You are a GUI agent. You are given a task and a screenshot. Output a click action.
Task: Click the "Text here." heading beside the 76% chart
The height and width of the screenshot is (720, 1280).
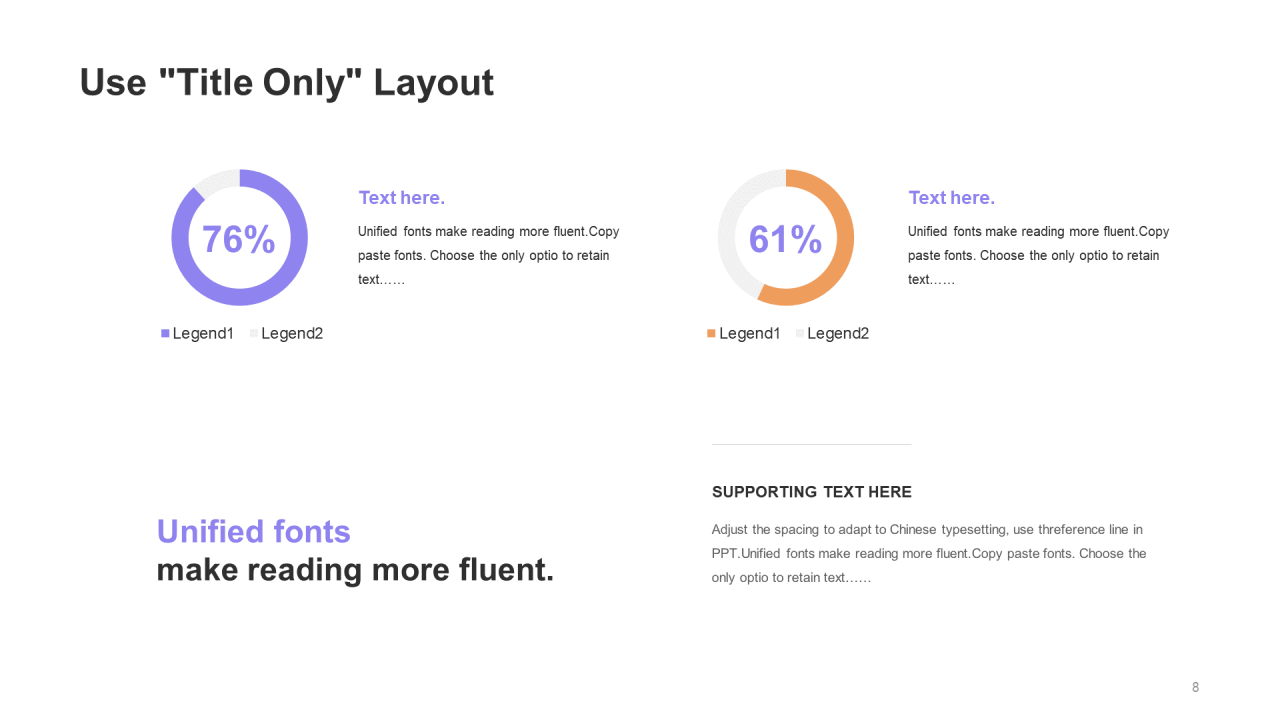tap(401, 198)
